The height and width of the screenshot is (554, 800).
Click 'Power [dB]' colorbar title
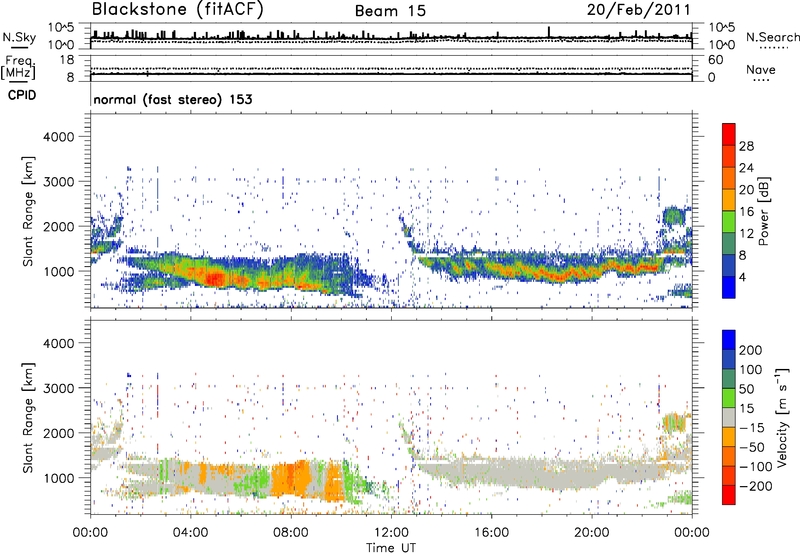tap(763, 211)
